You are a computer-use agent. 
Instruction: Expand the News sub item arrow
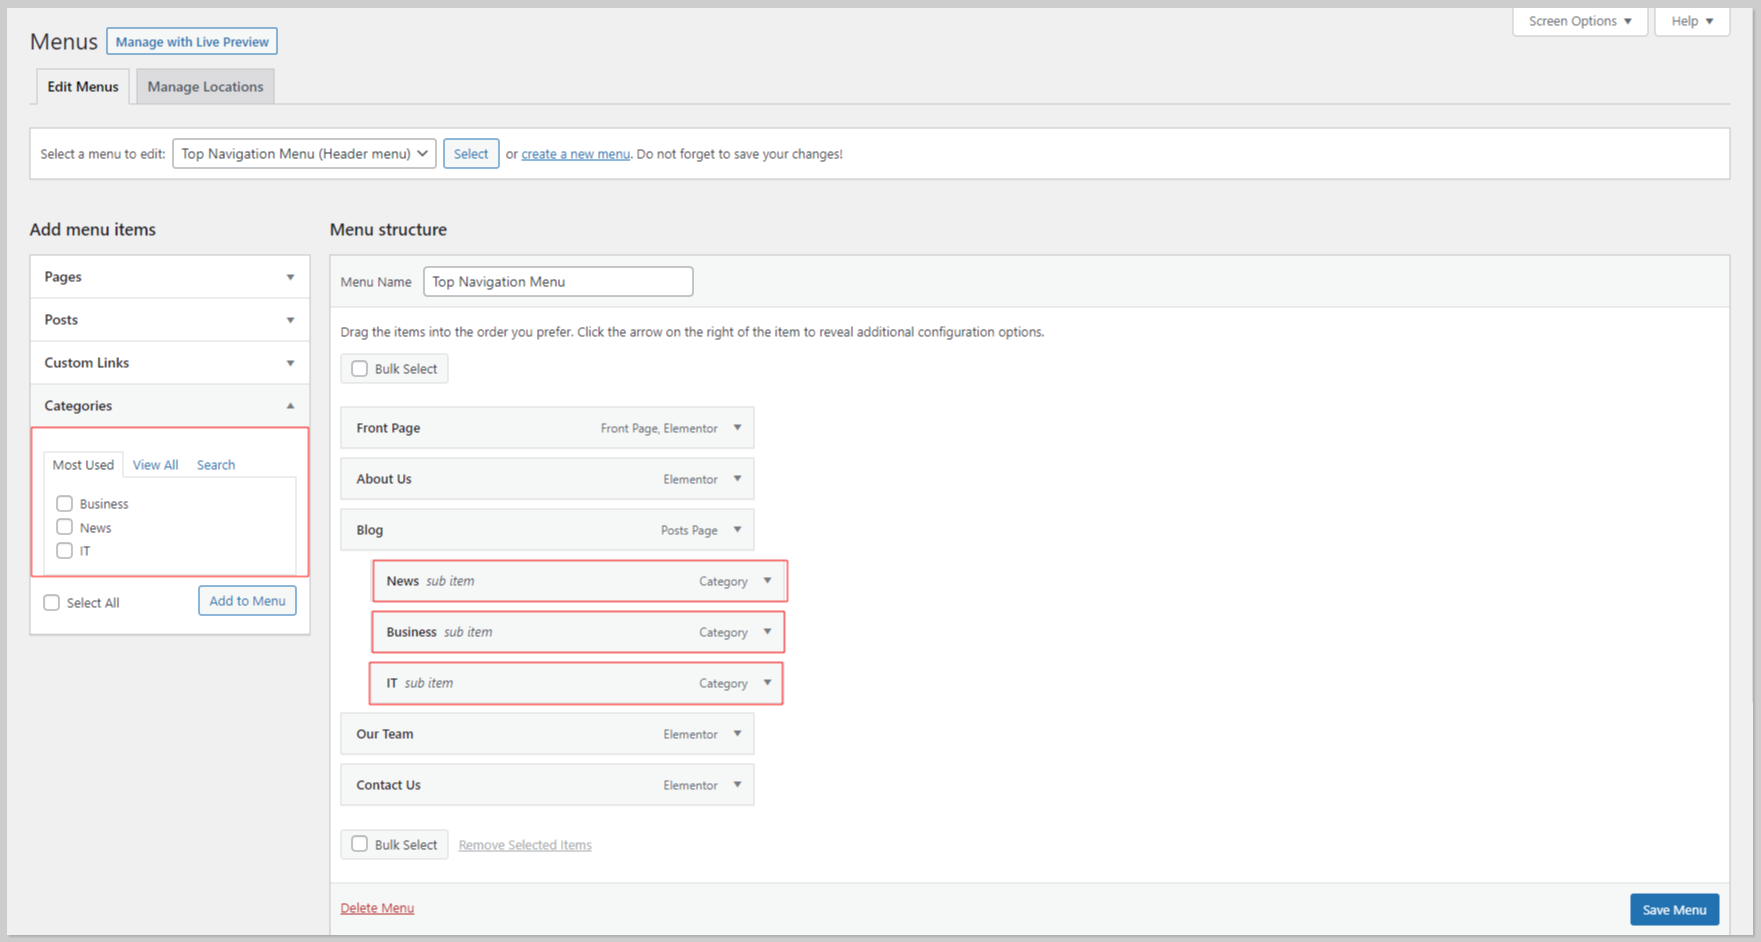pyautogui.click(x=767, y=581)
